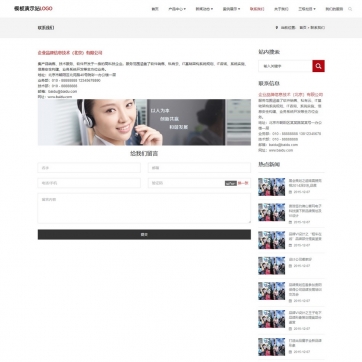Focus the message content textarea

click(144, 208)
